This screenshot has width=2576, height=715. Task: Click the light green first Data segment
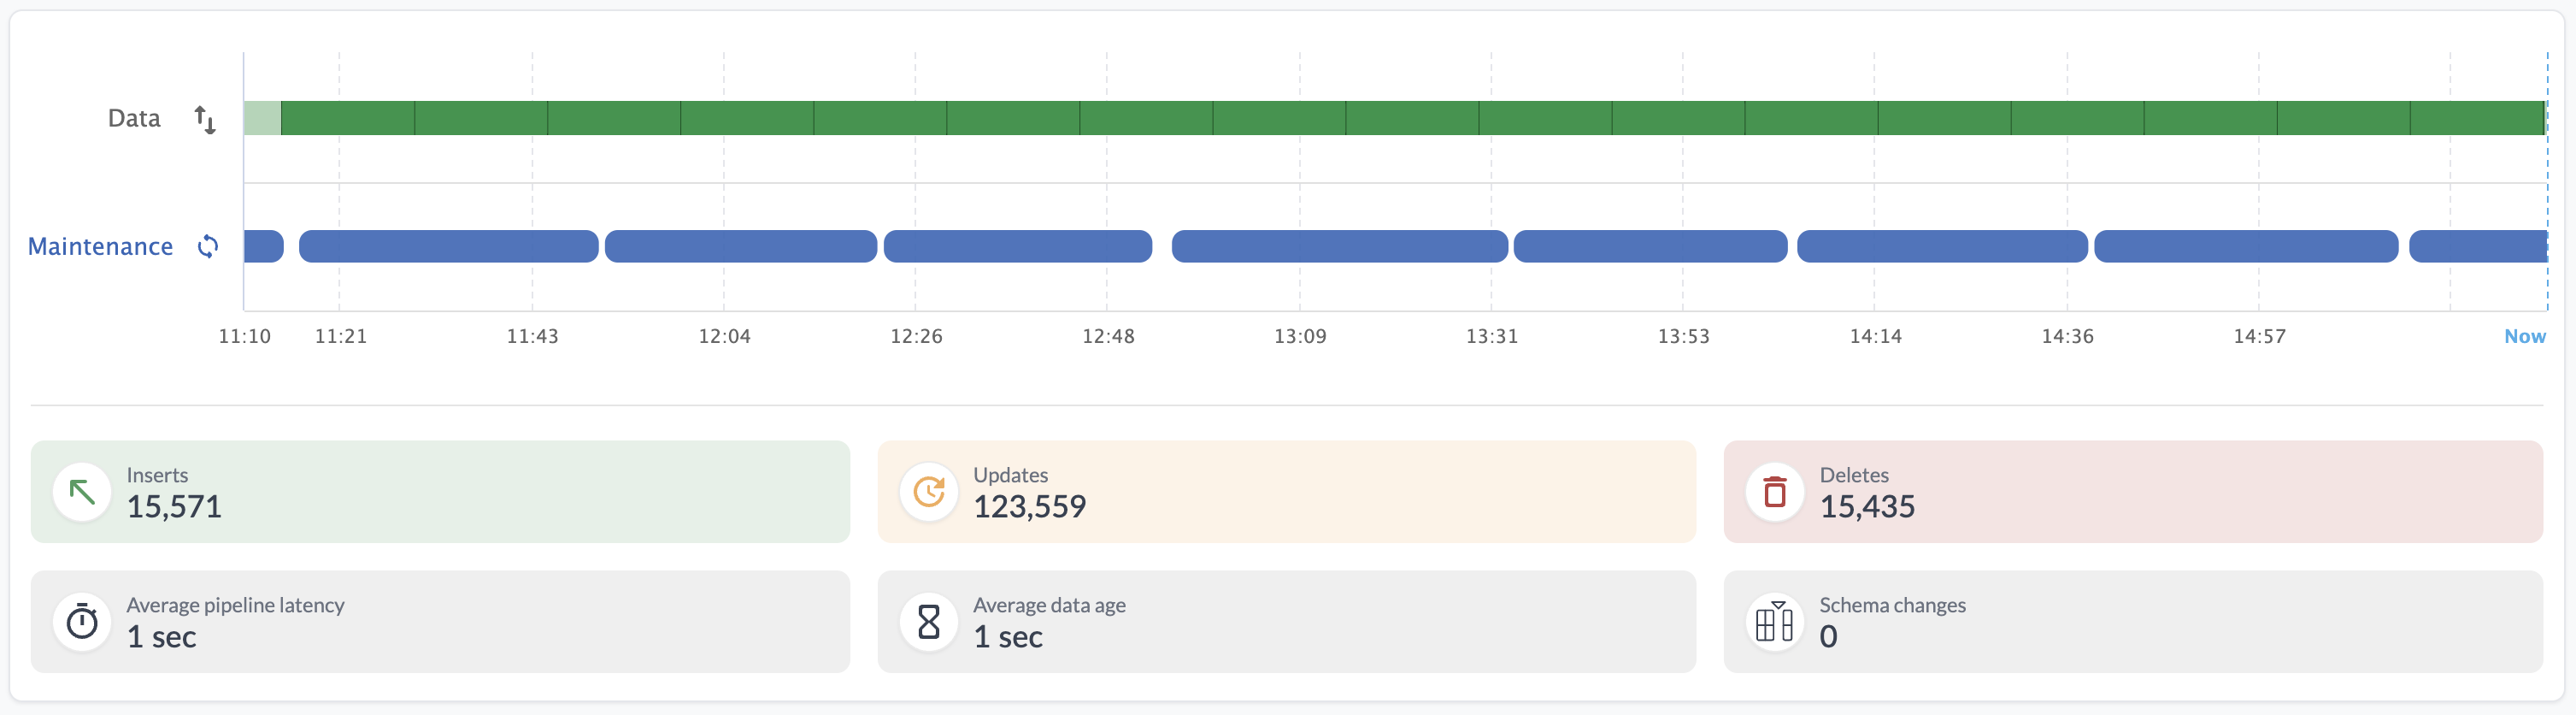point(262,118)
